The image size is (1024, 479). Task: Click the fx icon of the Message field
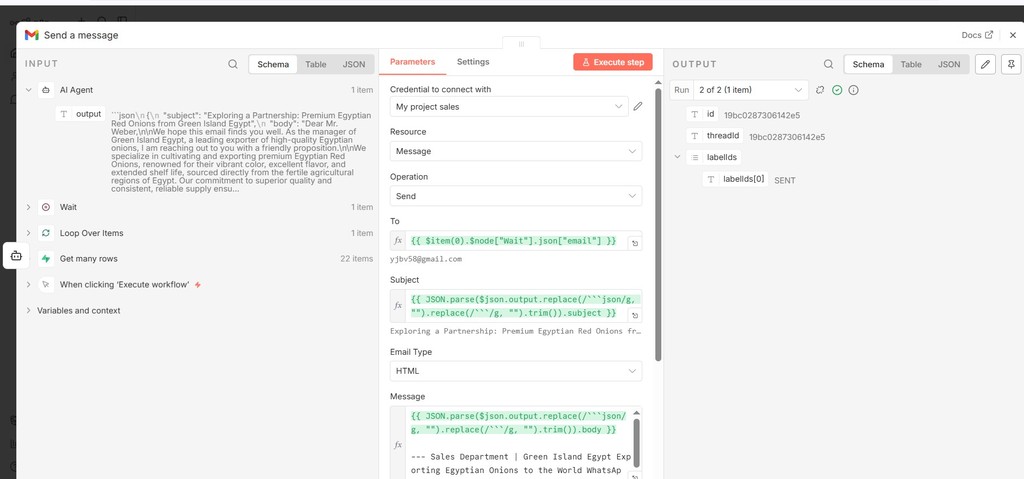(x=398, y=444)
